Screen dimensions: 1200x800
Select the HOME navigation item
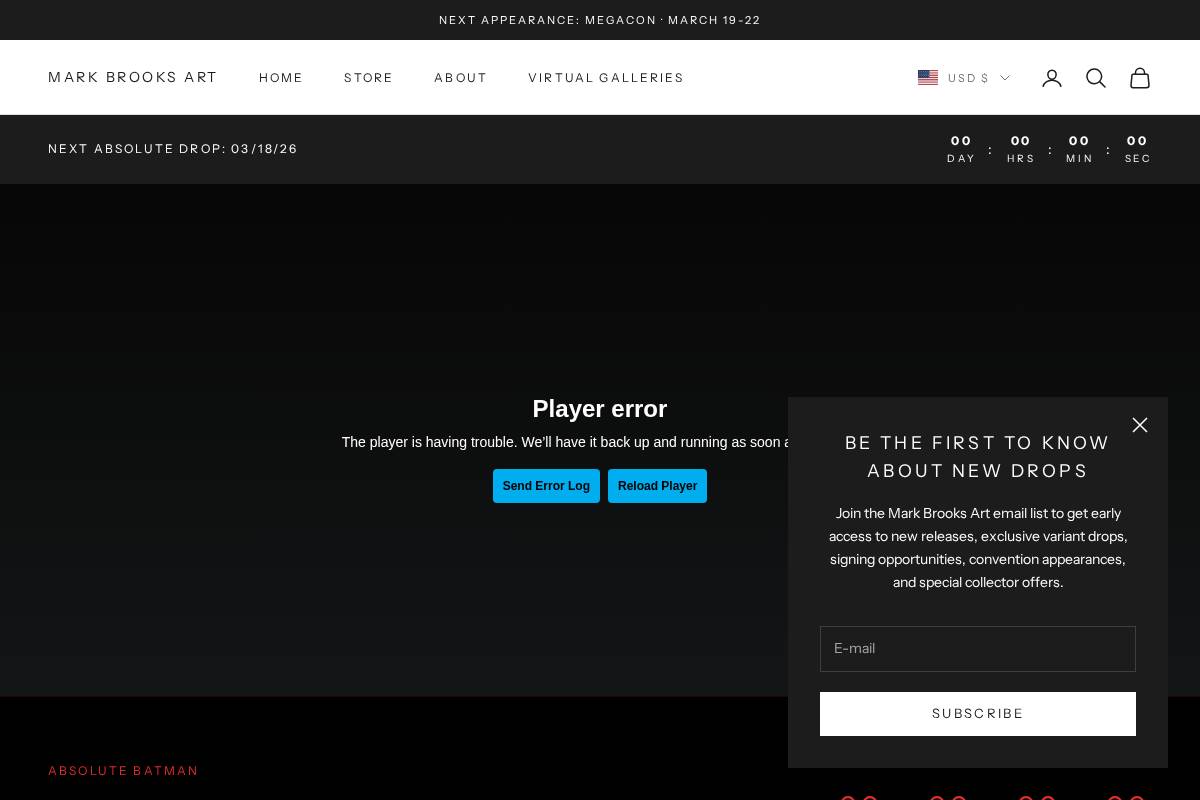(281, 77)
